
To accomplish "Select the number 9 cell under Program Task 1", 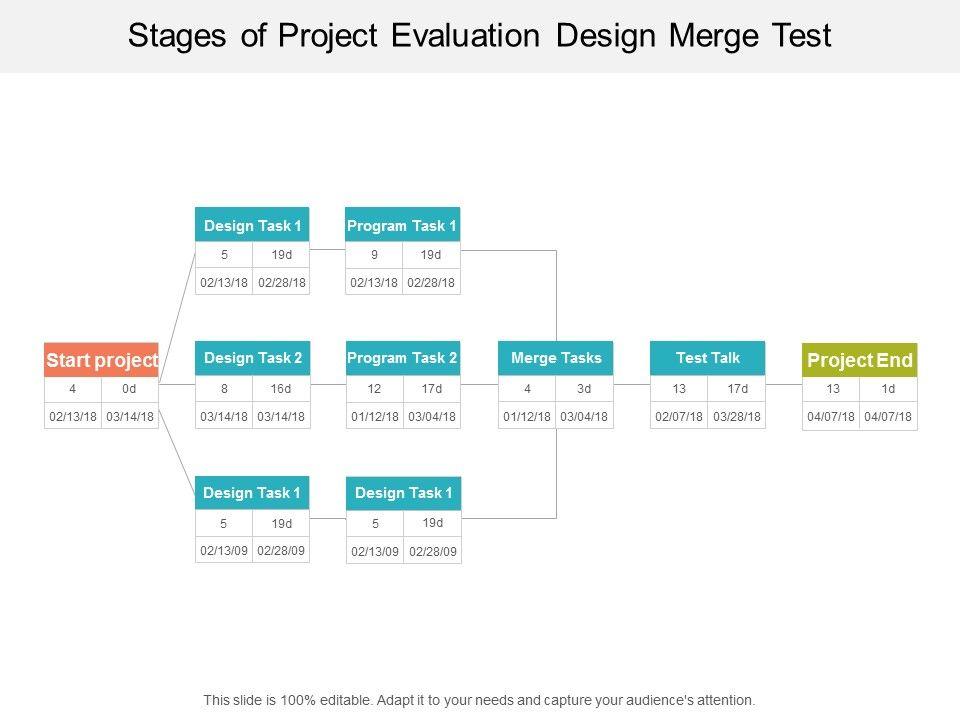I will point(375,255).
